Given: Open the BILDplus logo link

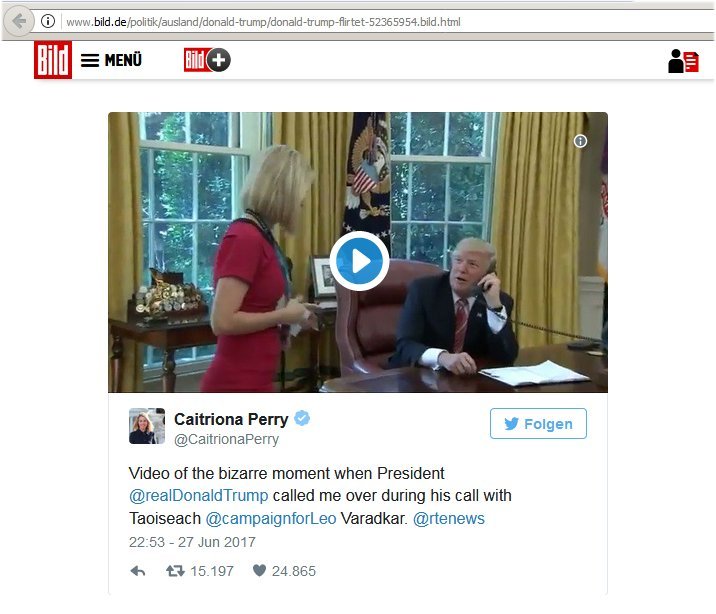Looking at the screenshot, I should coord(207,60).
